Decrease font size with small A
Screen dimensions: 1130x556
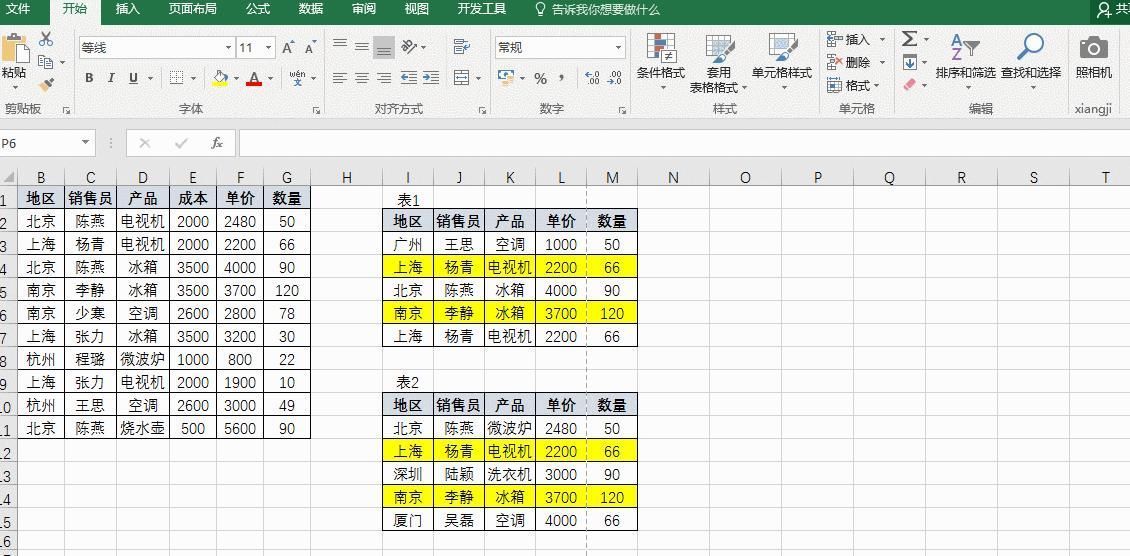coord(310,48)
